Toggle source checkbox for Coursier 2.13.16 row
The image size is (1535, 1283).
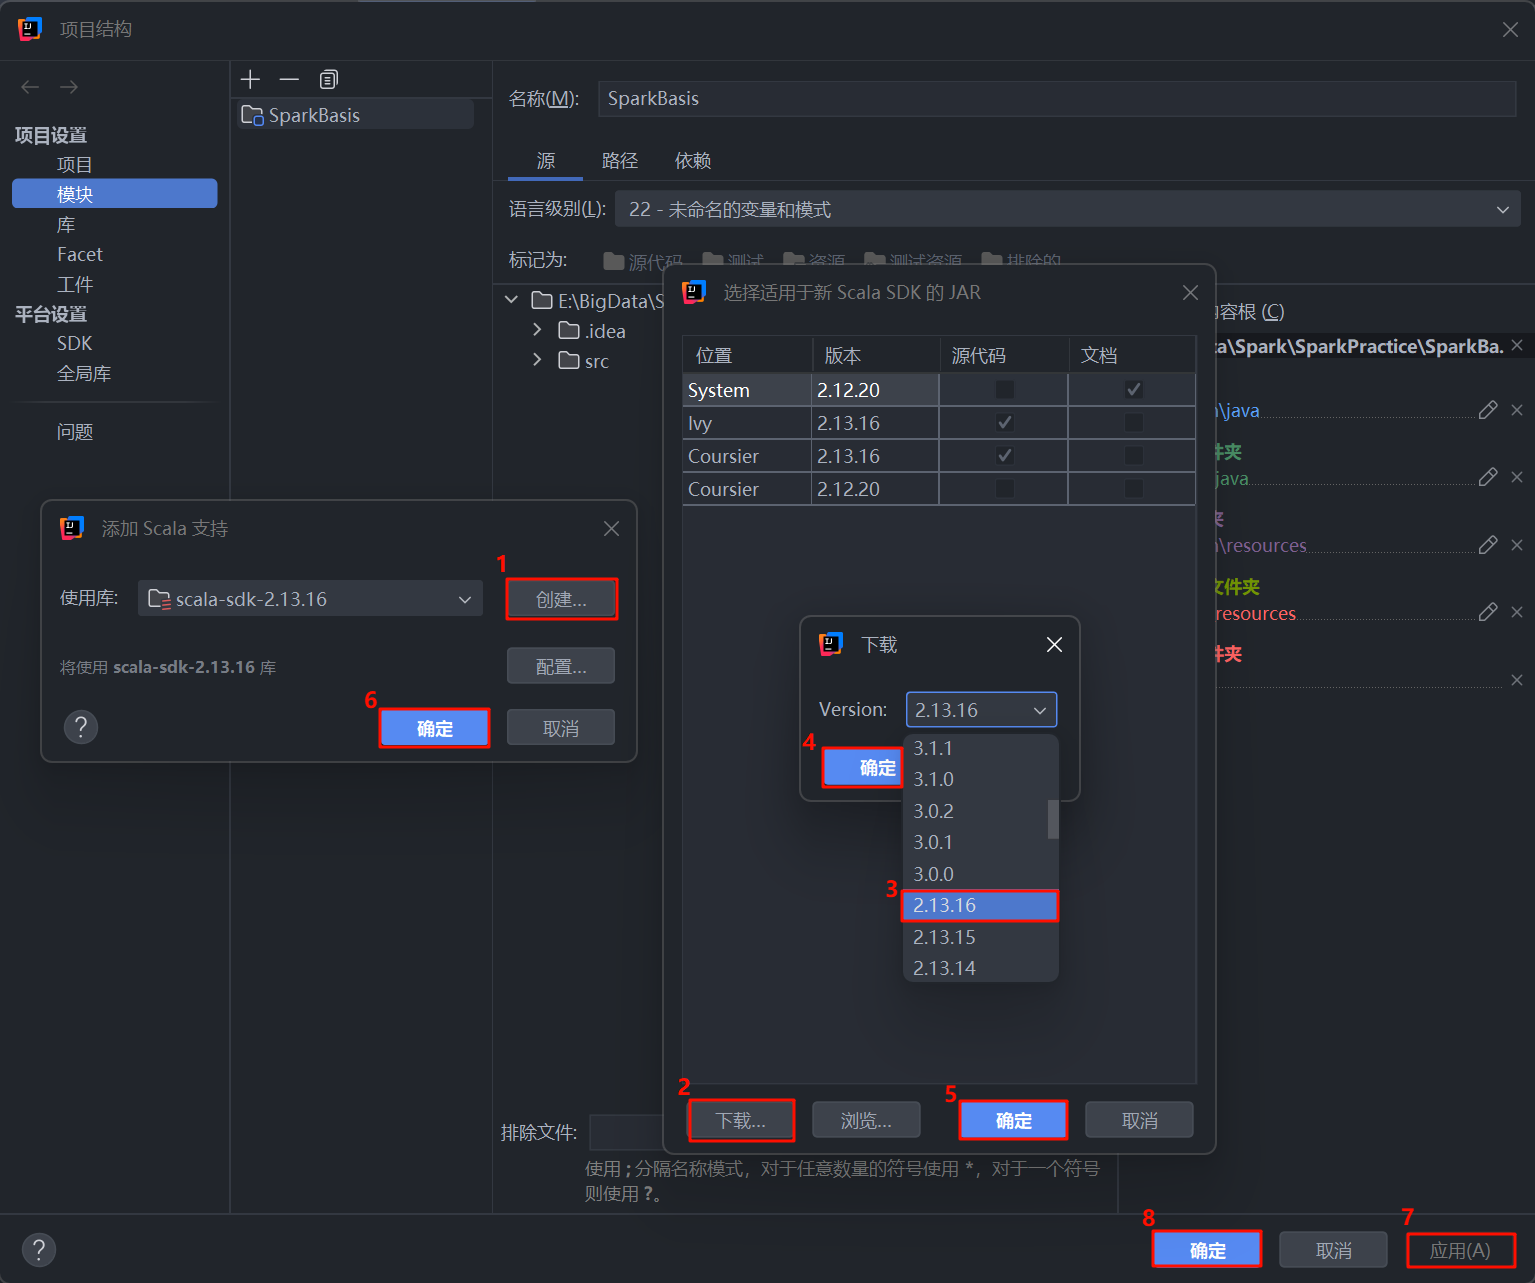tap(1004, 456)
